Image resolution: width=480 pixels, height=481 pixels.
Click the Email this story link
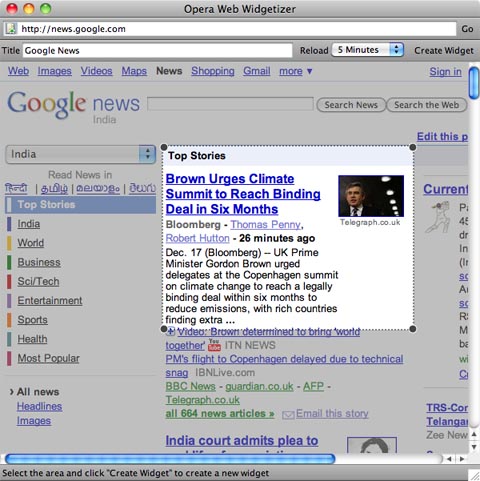click(332, 414)
